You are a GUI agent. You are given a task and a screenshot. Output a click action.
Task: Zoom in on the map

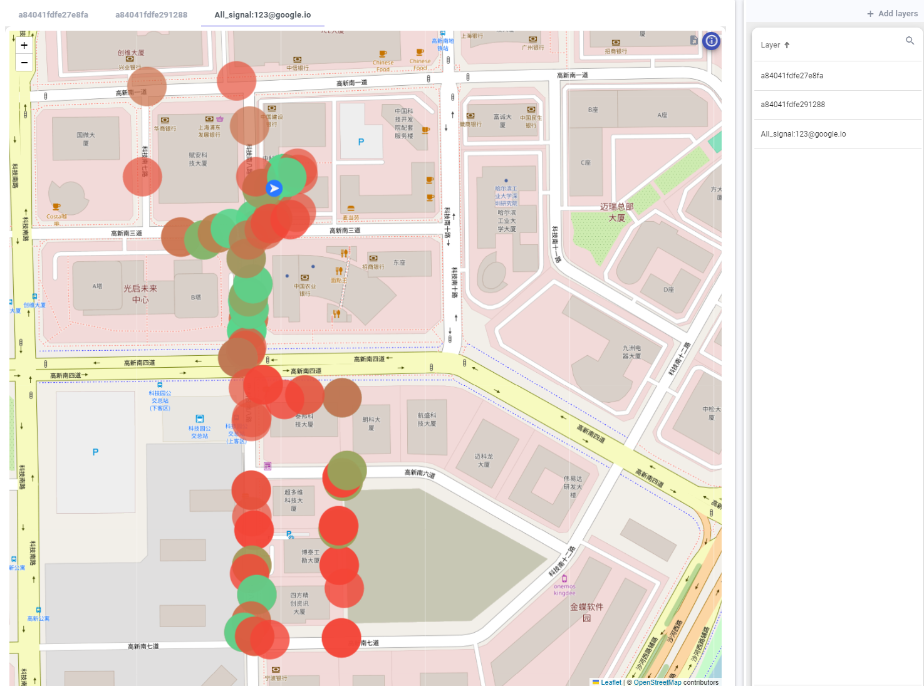(24, 45)
